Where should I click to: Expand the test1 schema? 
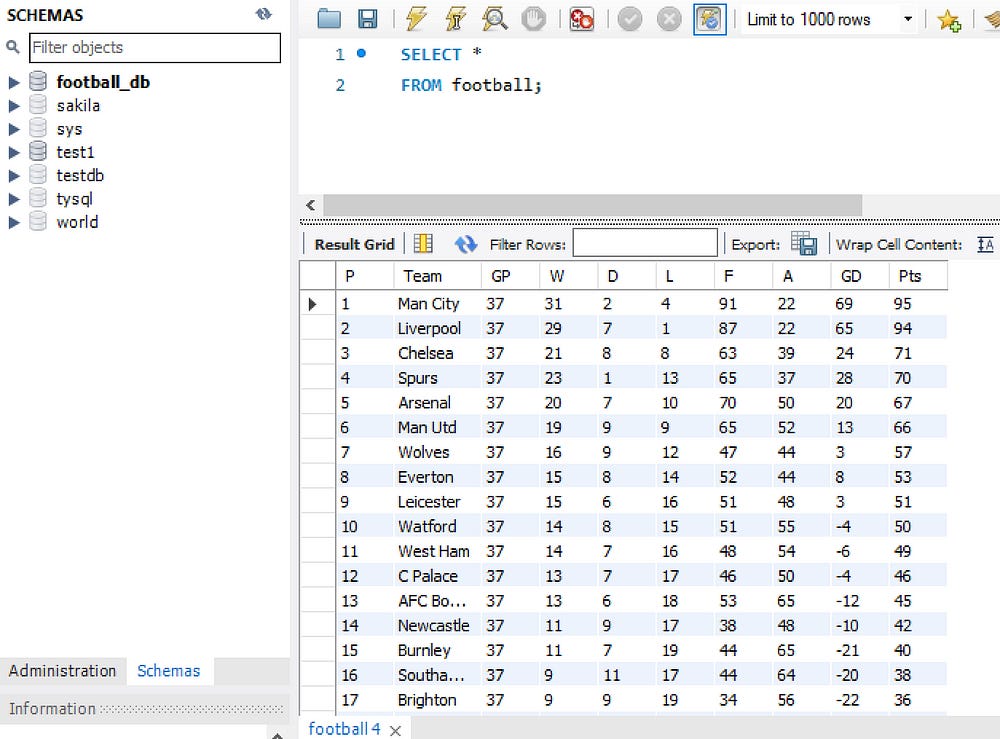pyautogui.click(x=13, y=152)
